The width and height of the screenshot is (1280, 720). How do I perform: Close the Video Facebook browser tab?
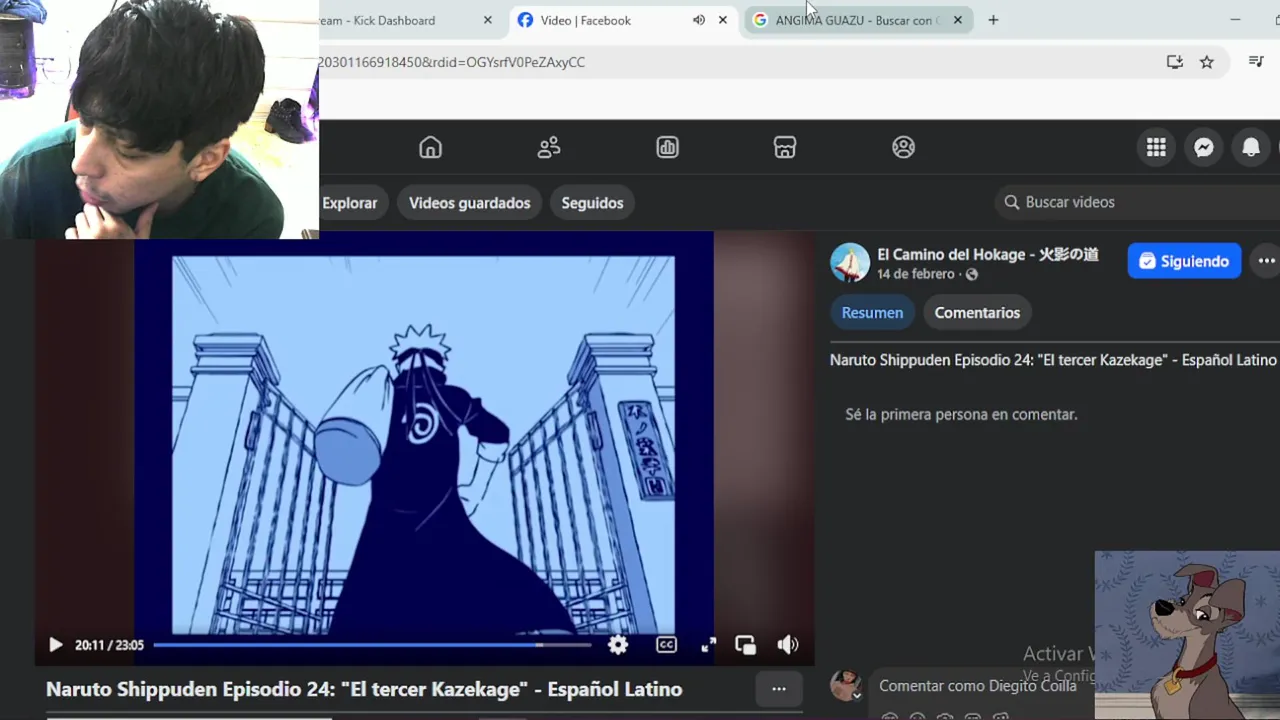coord(723,20)
